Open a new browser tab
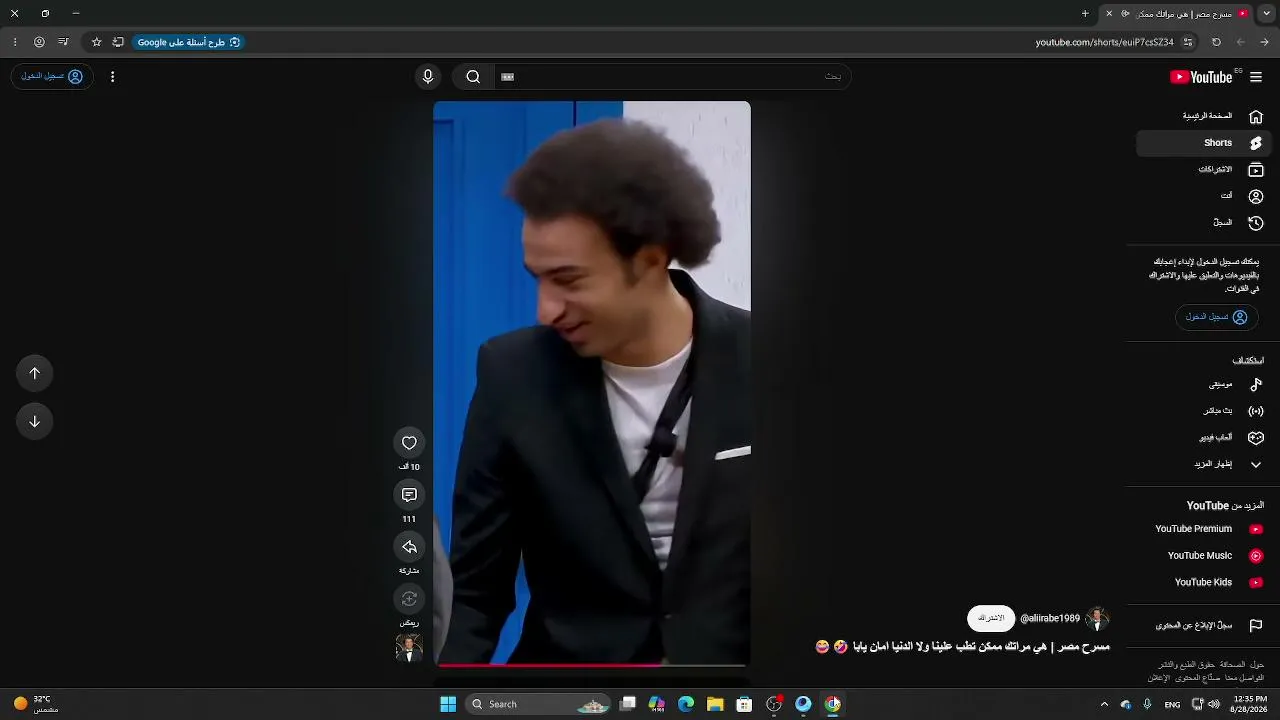The width and height of the screenshot is (1280, 720). [1085, 14]
